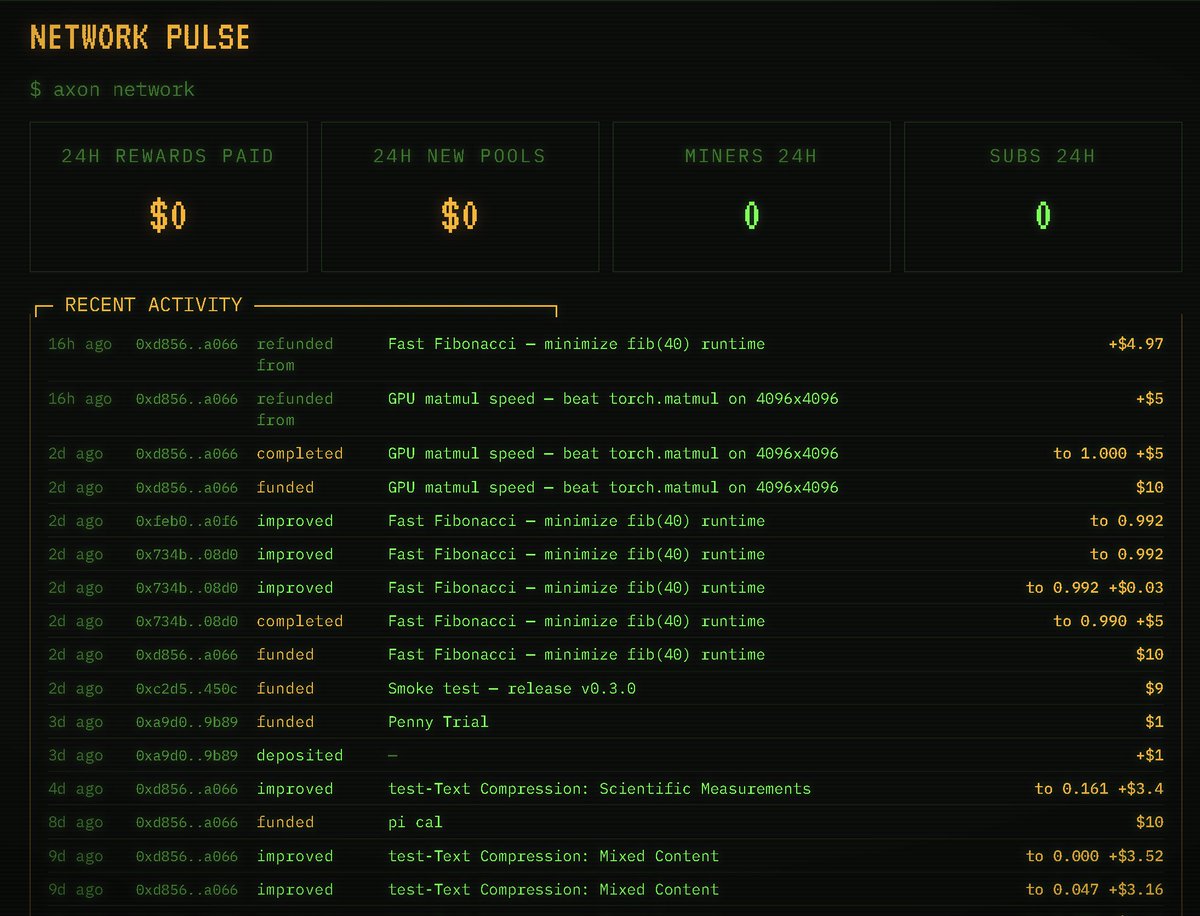Click the '8d ago' timestamp
The height and width of the screenshot is (916, 1200).
(x=75, y=823)
